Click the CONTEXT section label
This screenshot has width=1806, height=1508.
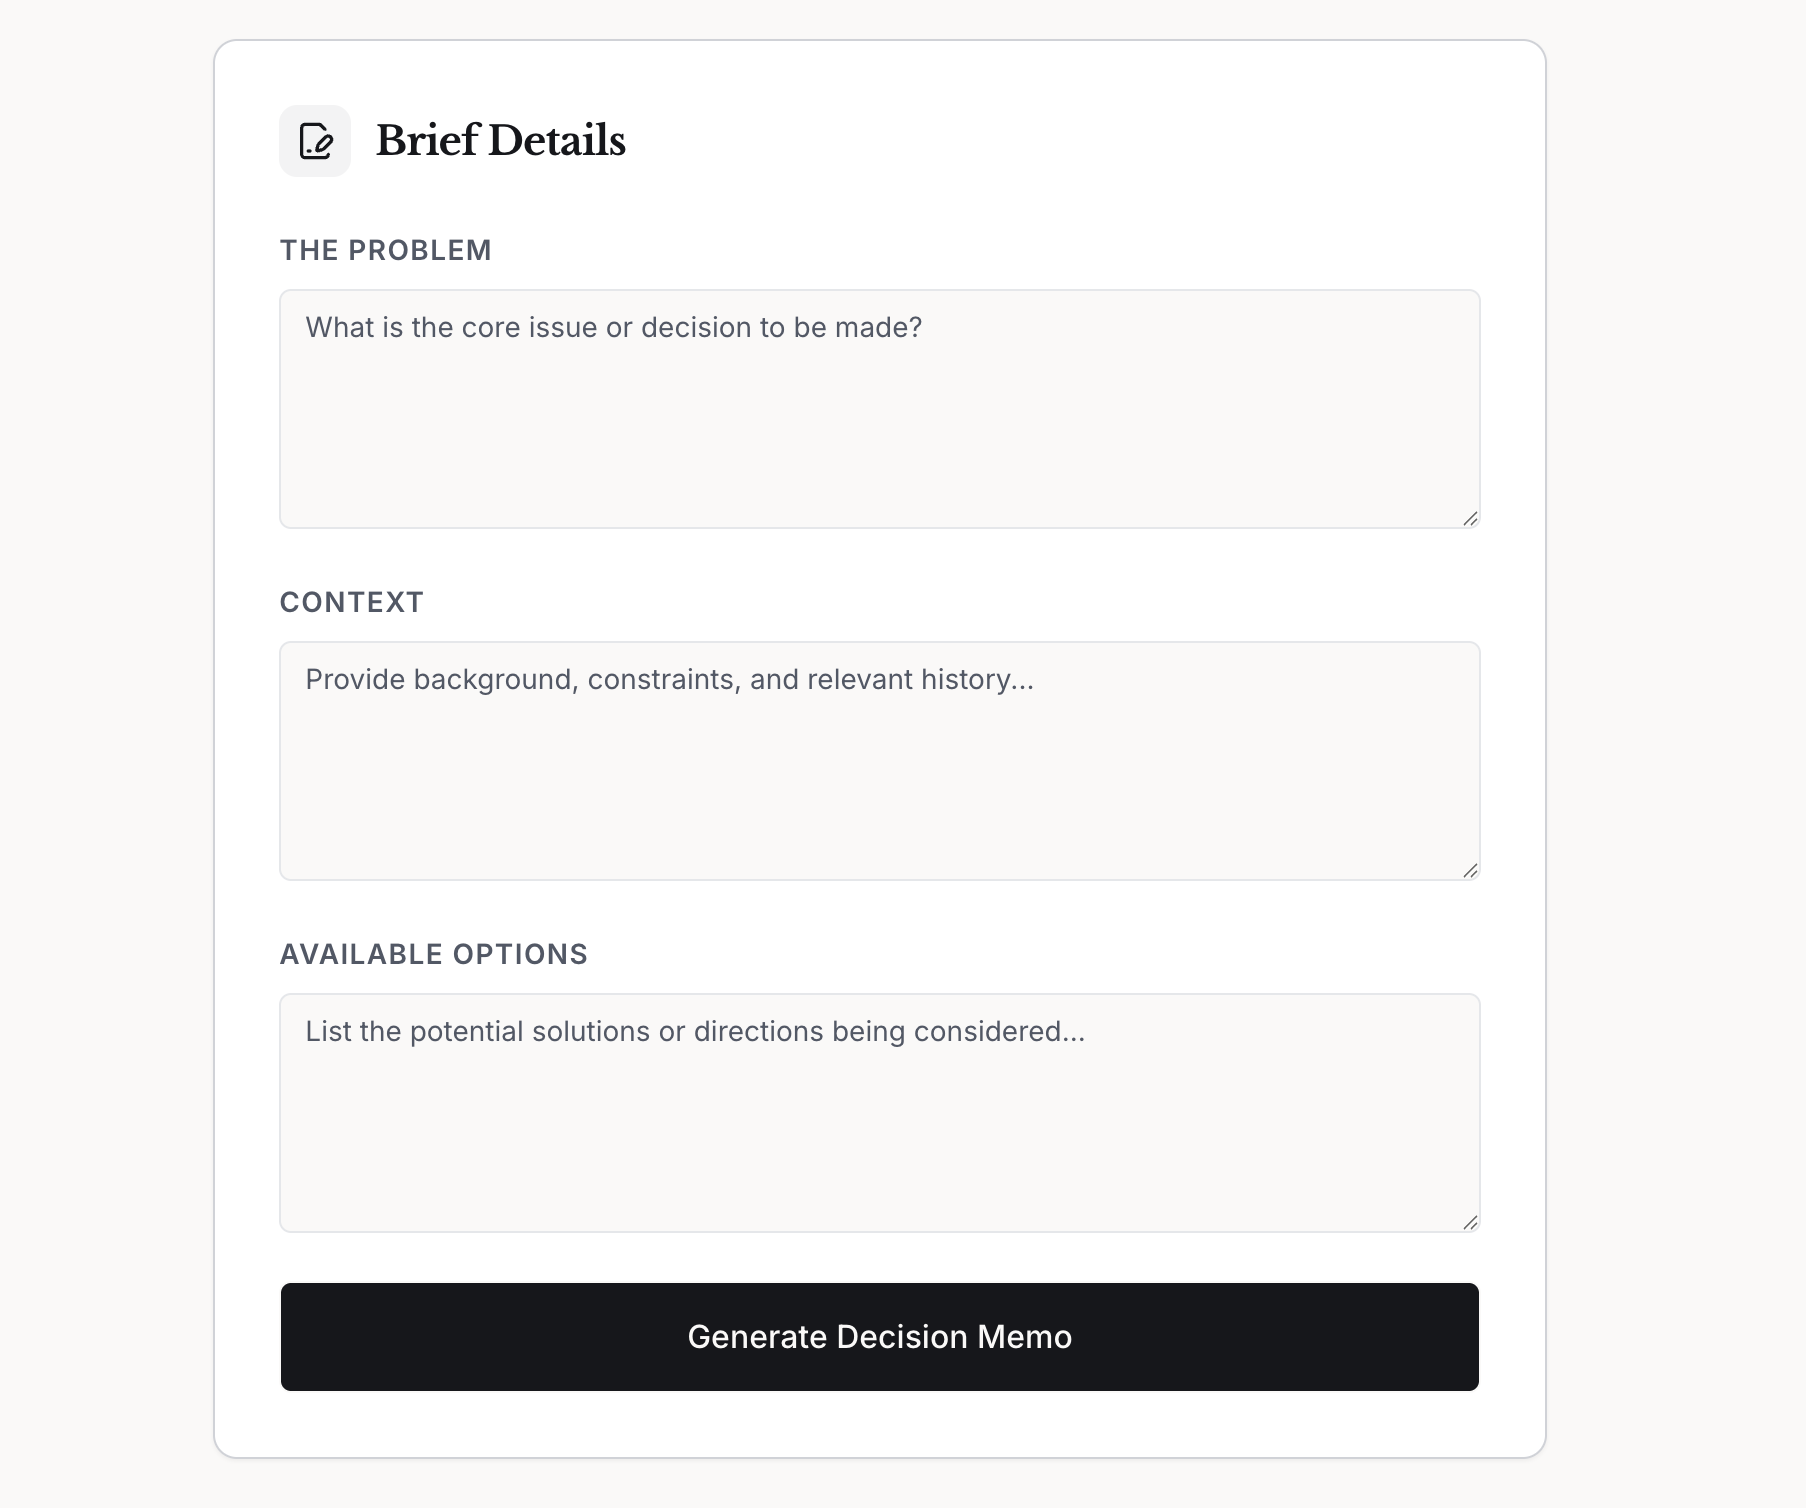pos(351,601)
